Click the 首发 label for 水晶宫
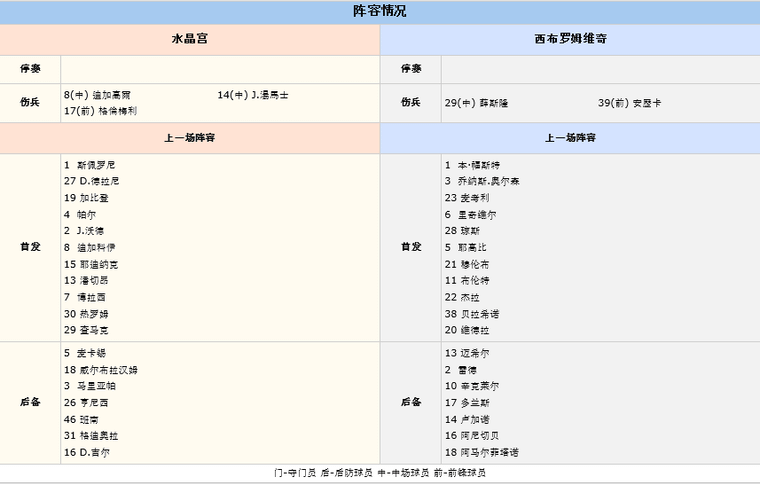Screen dimensions: 760x484 pyautogui.click(x=30, y=247)
